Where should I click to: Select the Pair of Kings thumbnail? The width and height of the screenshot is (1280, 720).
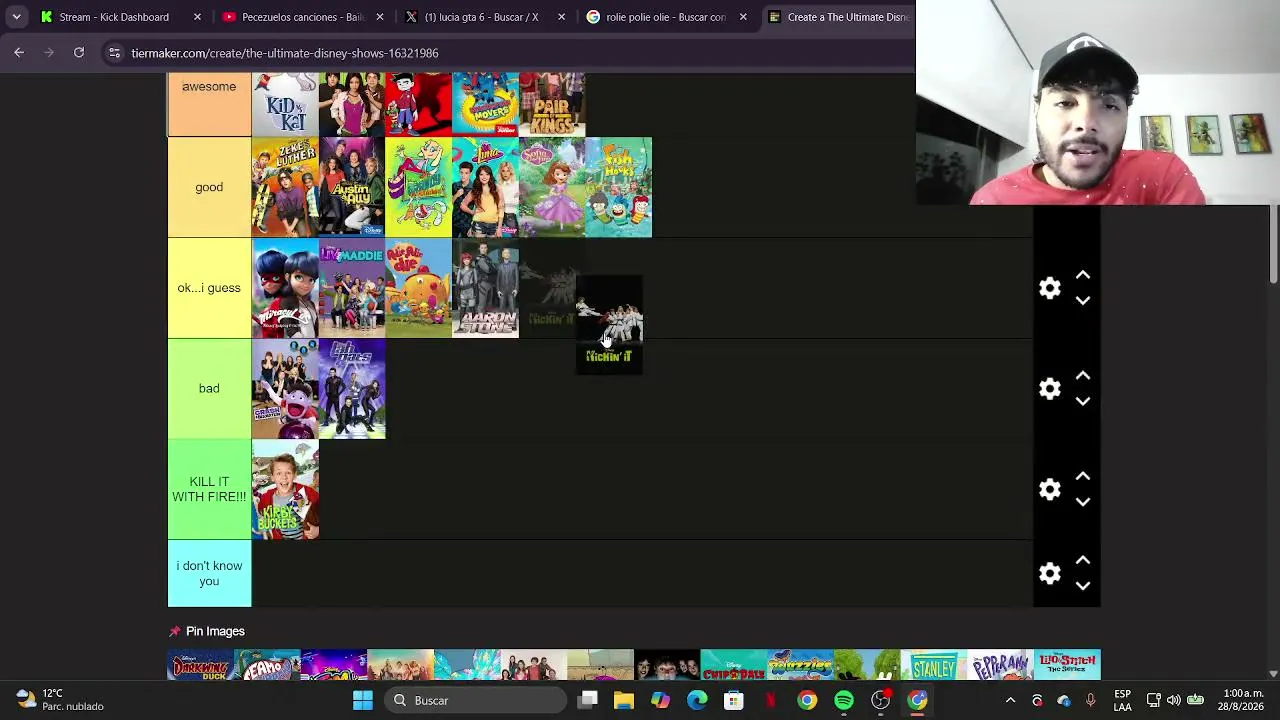click(x=552, y=104)
